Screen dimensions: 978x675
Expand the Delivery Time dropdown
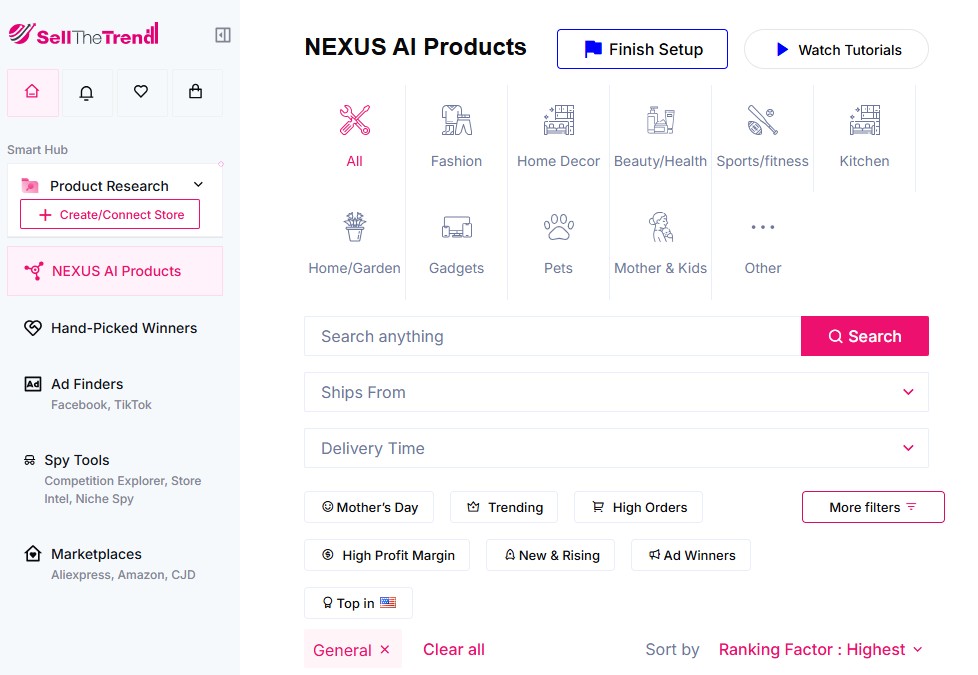(615, 448)
